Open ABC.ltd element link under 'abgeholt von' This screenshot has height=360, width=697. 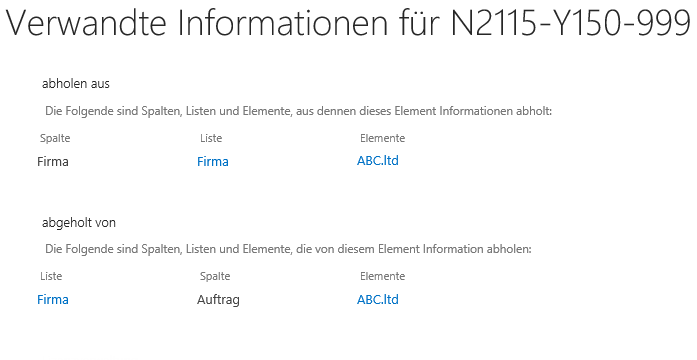[x=377, y=299]
